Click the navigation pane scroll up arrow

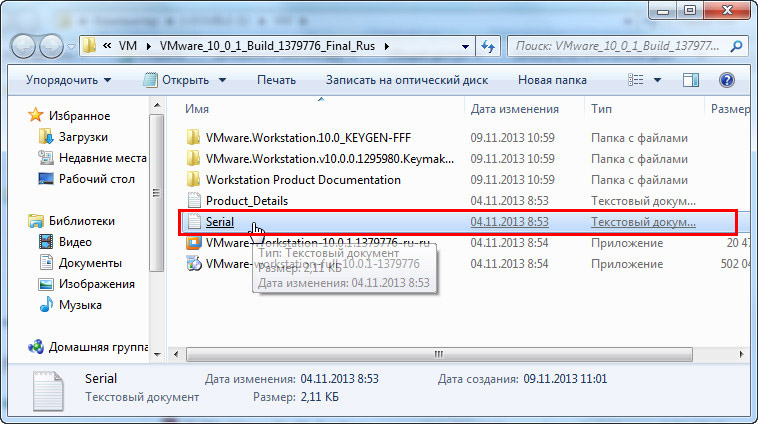click(157, 105)
